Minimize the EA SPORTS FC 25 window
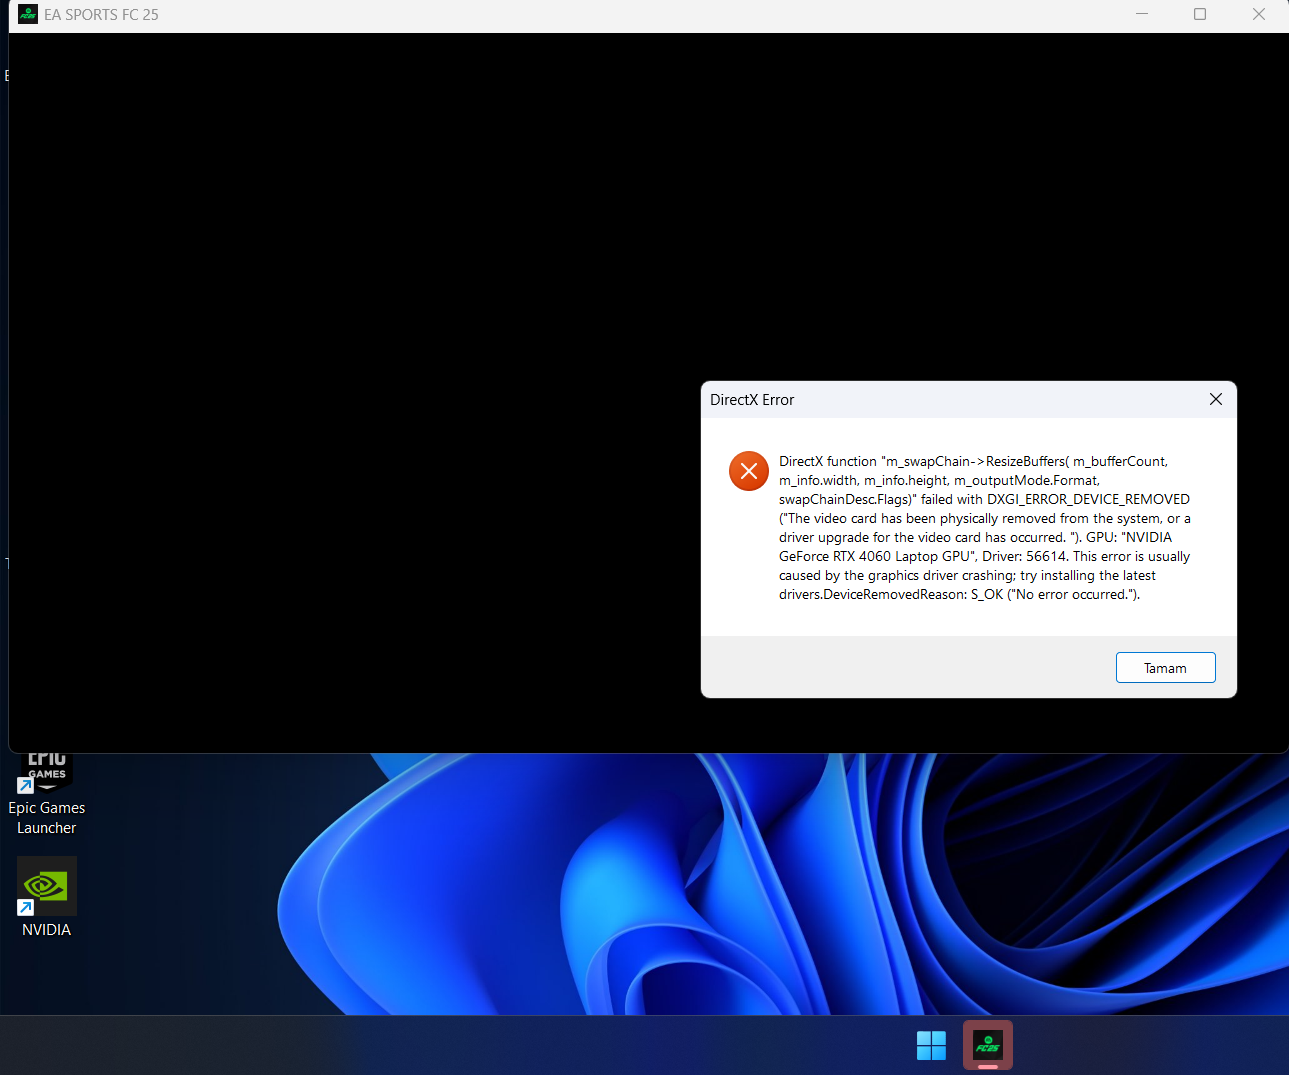This screenshot has height=1075, width=1289. pyautogui.click(x=1142, y=14)
